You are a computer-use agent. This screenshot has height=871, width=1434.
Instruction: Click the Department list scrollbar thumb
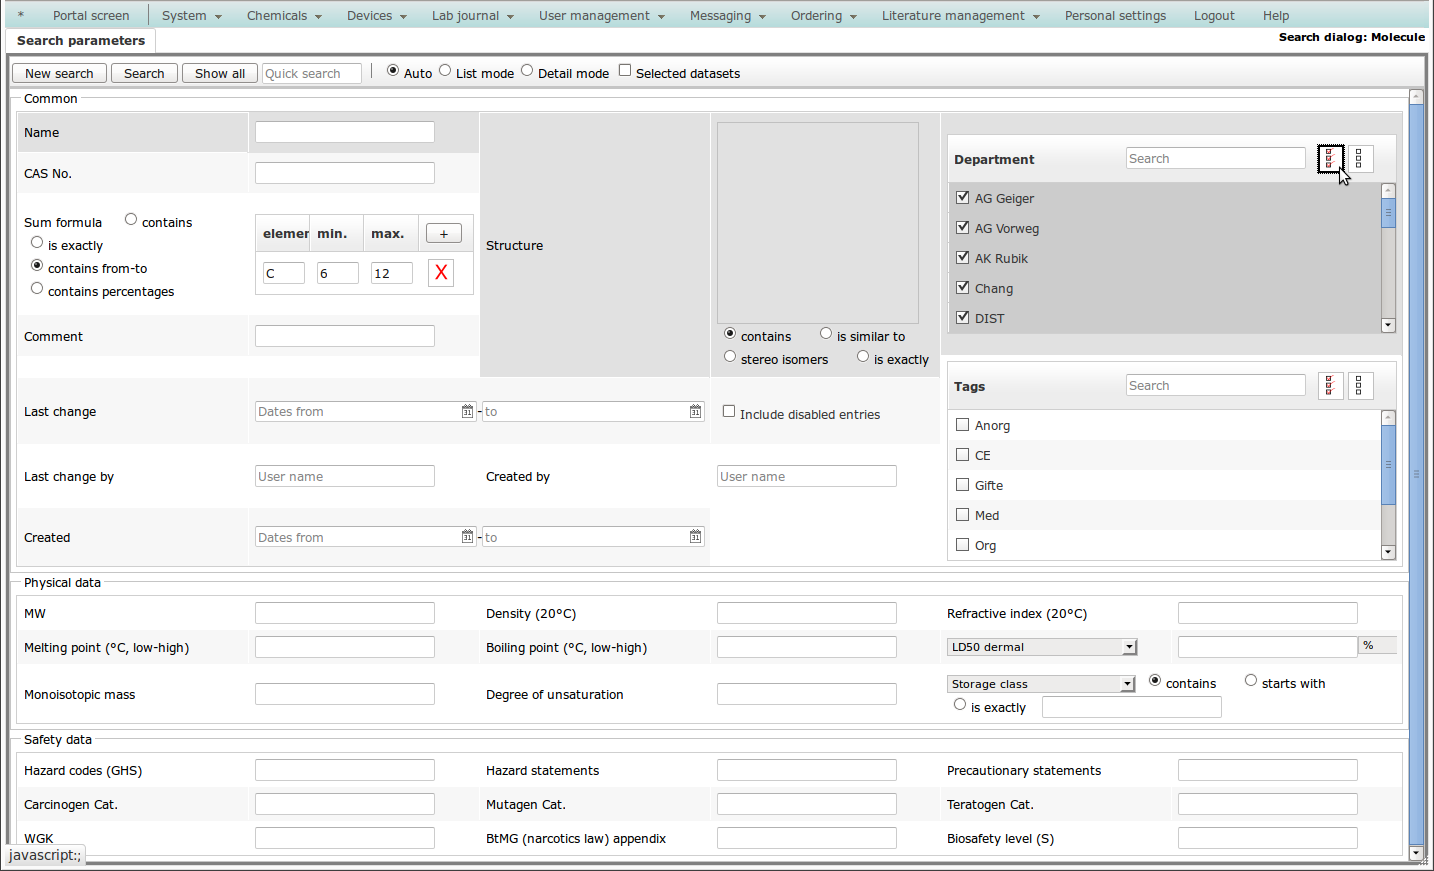click(1388, 213)
